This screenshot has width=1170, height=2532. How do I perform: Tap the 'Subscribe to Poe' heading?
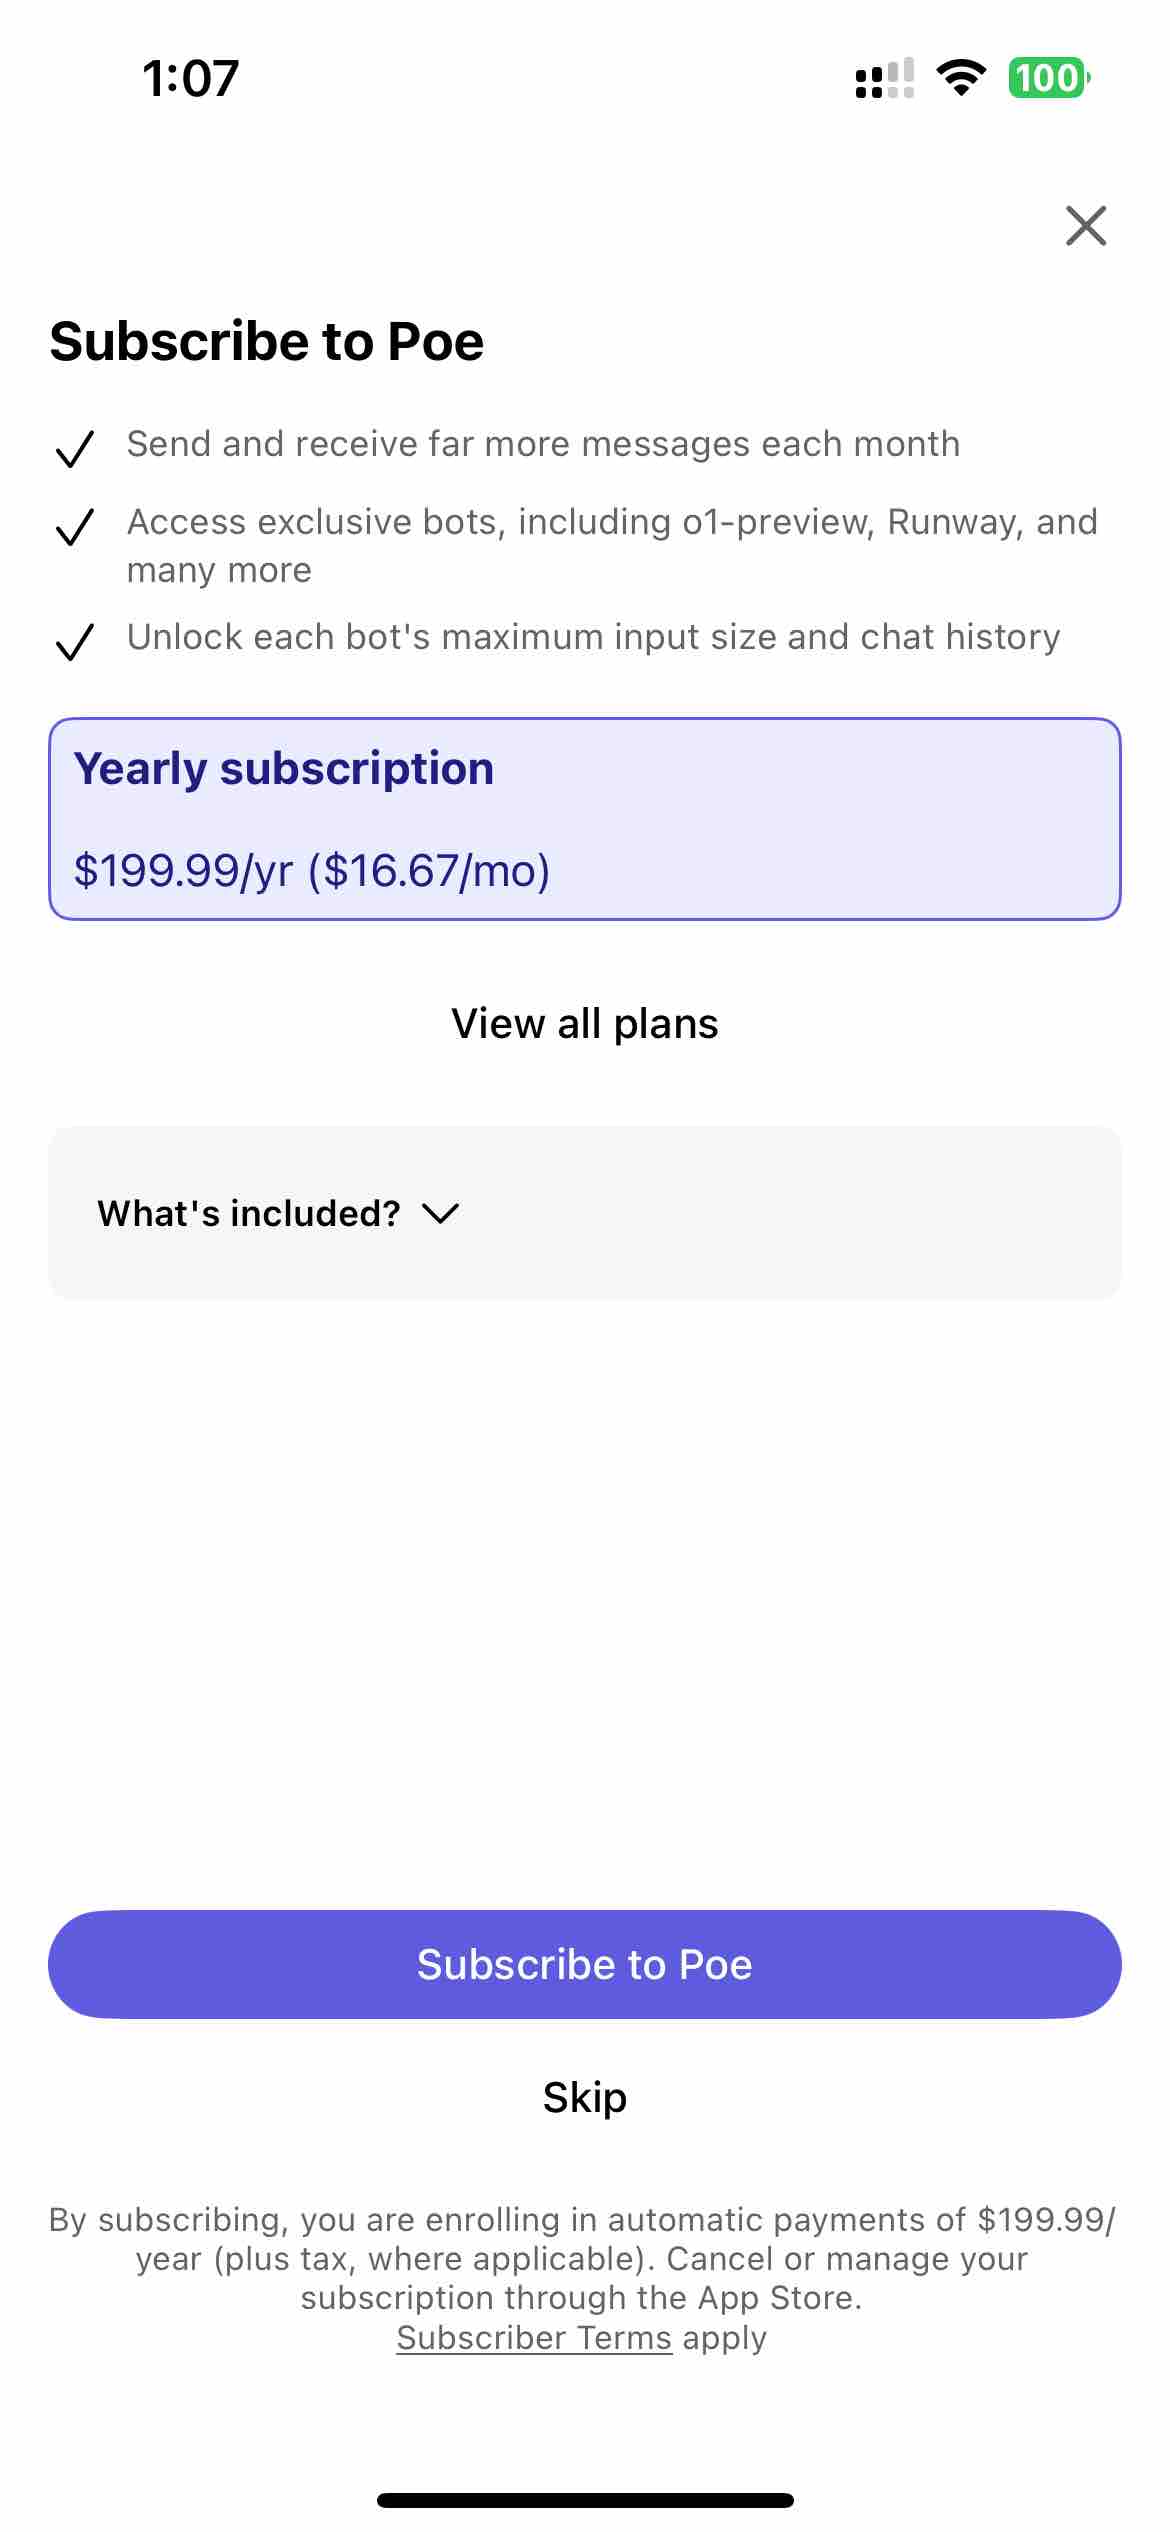coord(267,341)
